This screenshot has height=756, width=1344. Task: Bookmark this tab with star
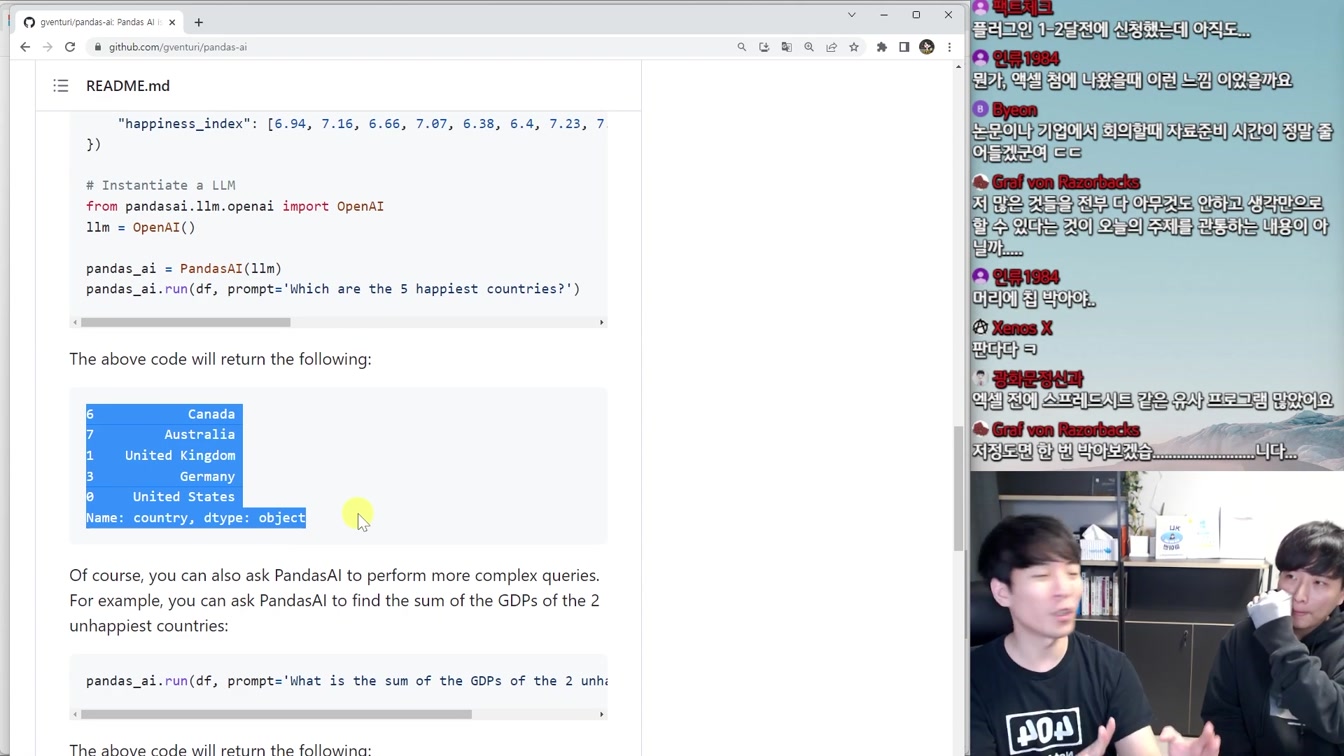(854, 47)
